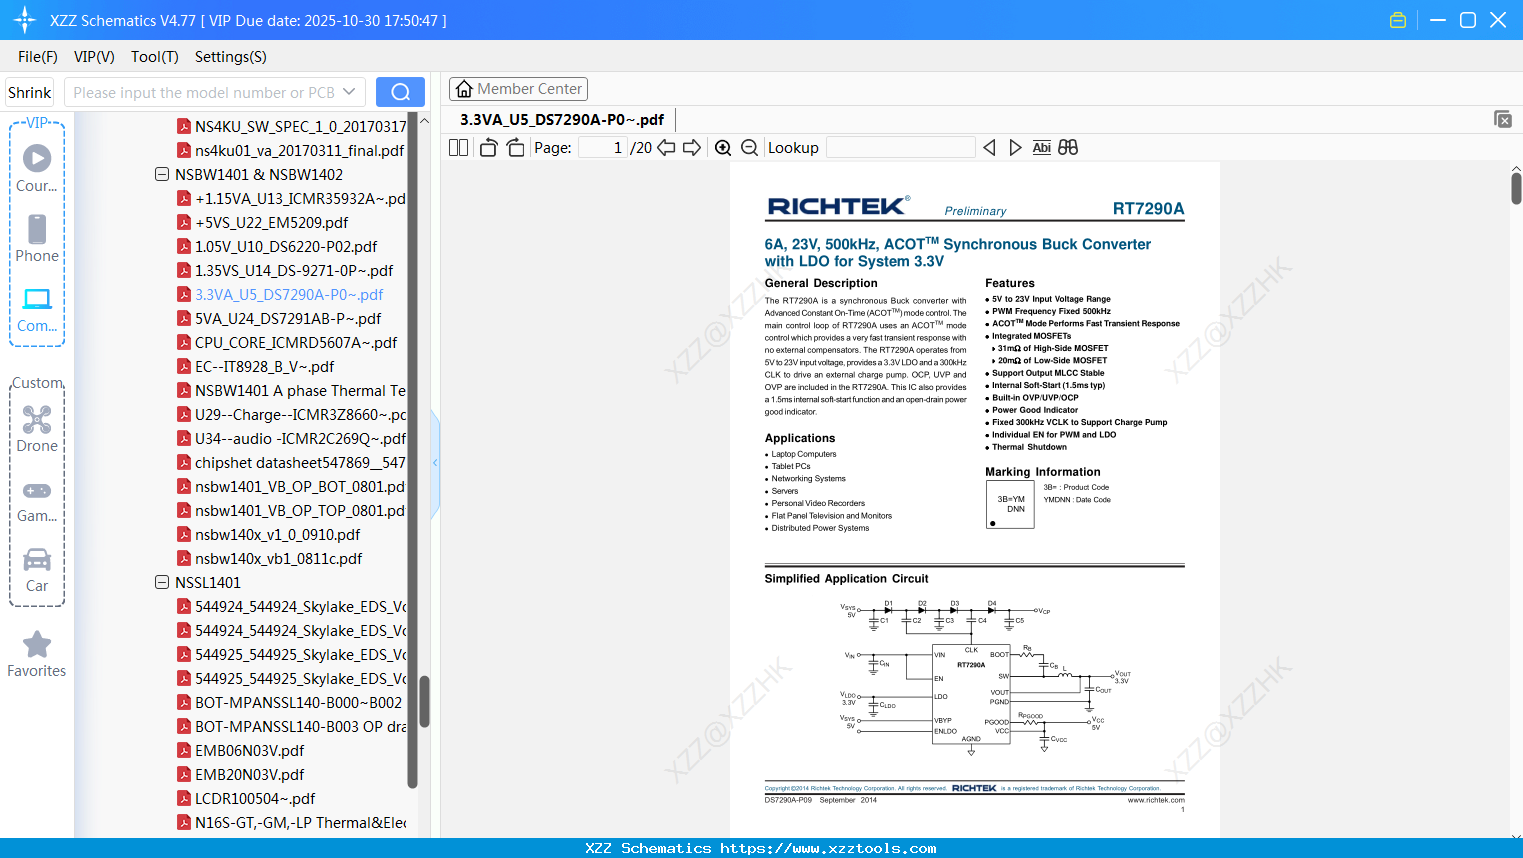
Task: Open the model number search dropdown arrow
Action: pos(349,92)
